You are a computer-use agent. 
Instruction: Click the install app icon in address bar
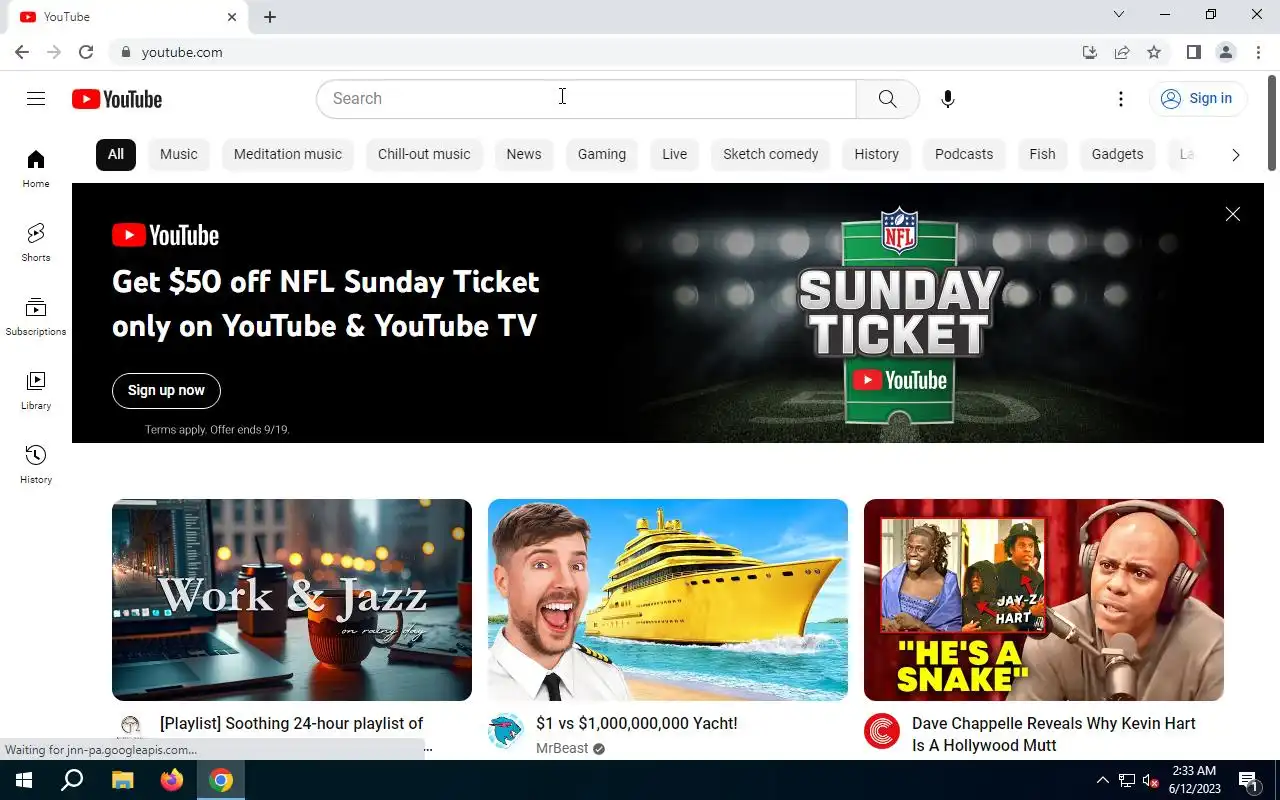(x=1090, y=52)
